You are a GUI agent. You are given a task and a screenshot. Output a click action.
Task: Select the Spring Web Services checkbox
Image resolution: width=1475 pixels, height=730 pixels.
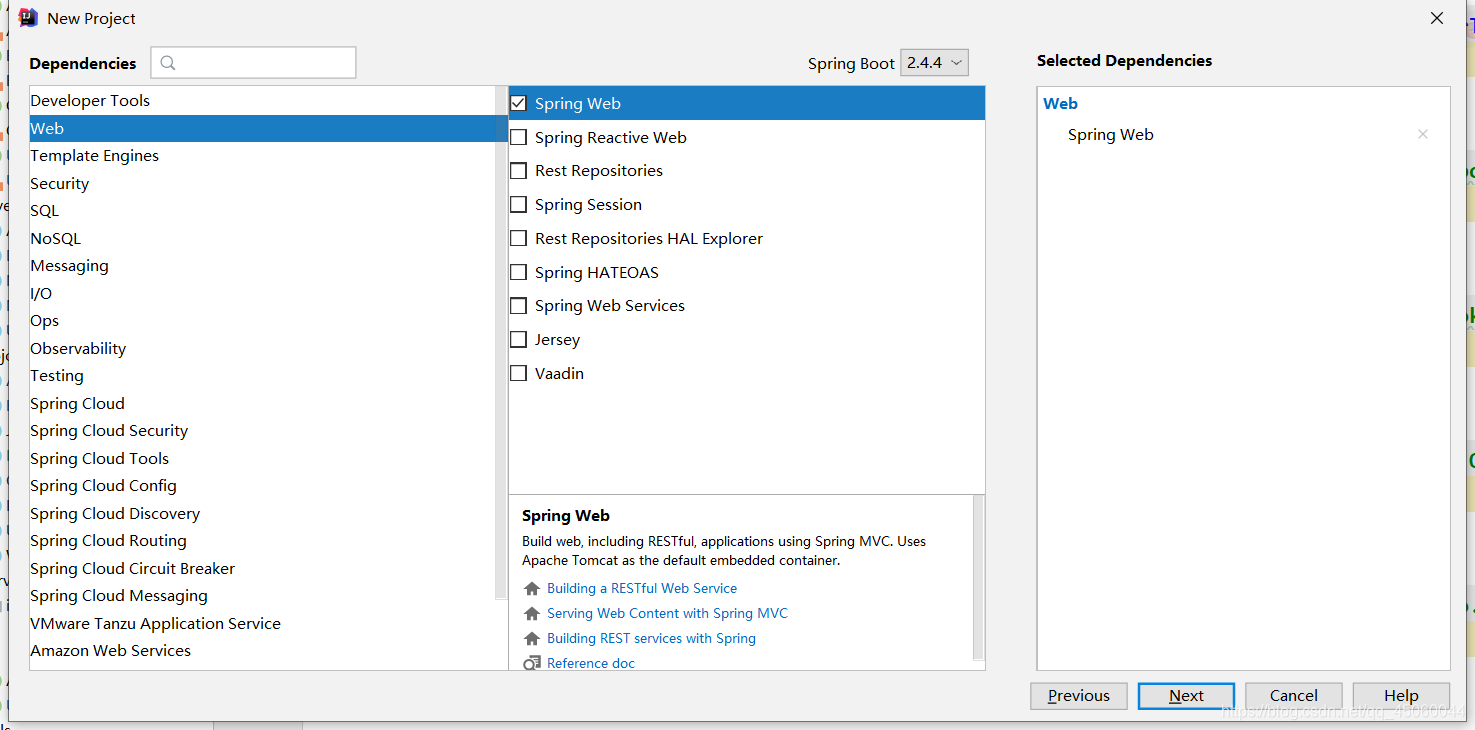point(518,306)
